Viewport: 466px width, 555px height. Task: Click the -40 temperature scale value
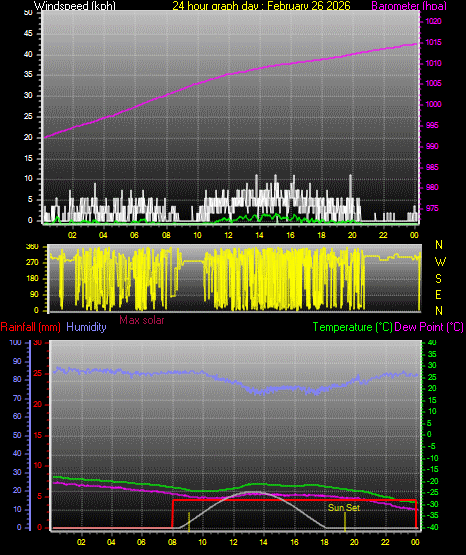432,527
